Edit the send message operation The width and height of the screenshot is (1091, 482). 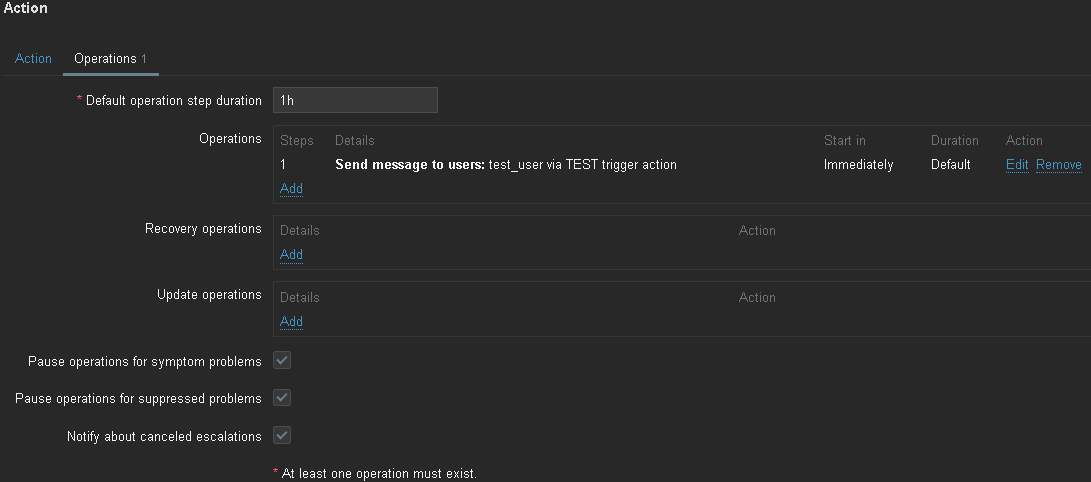point(1016,165)
